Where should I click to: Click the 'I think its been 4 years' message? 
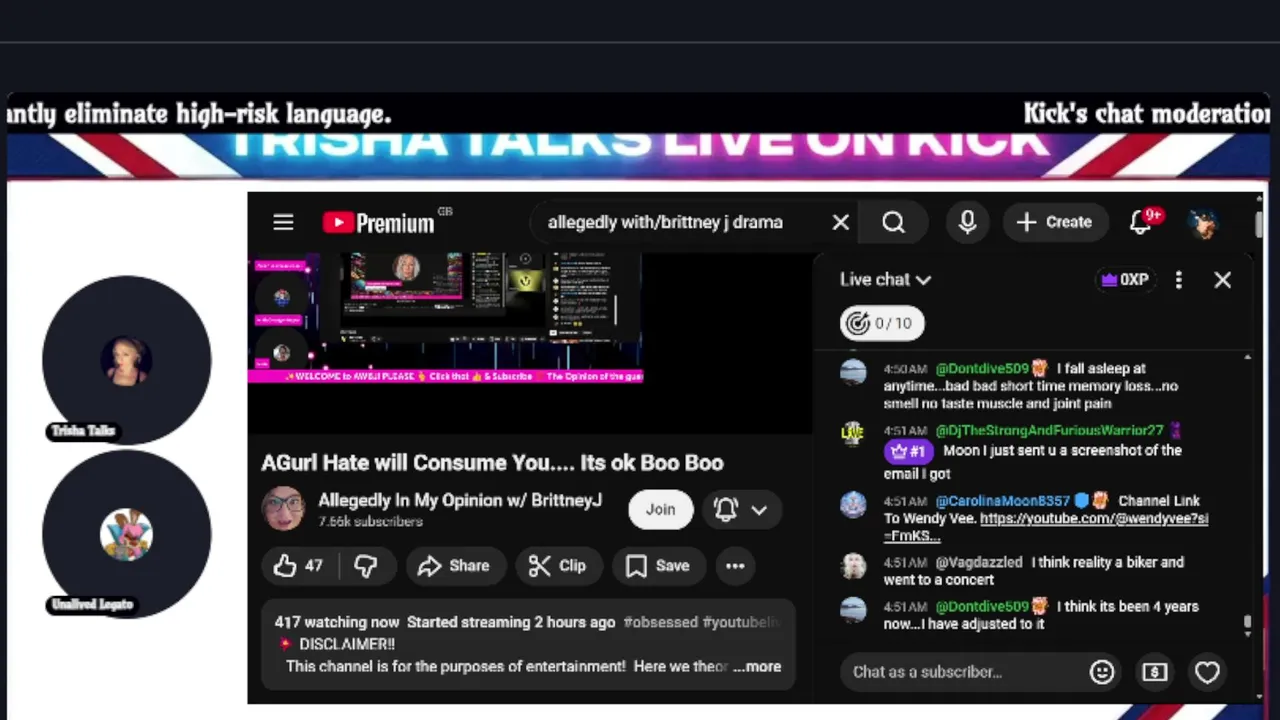(1041, 615)
